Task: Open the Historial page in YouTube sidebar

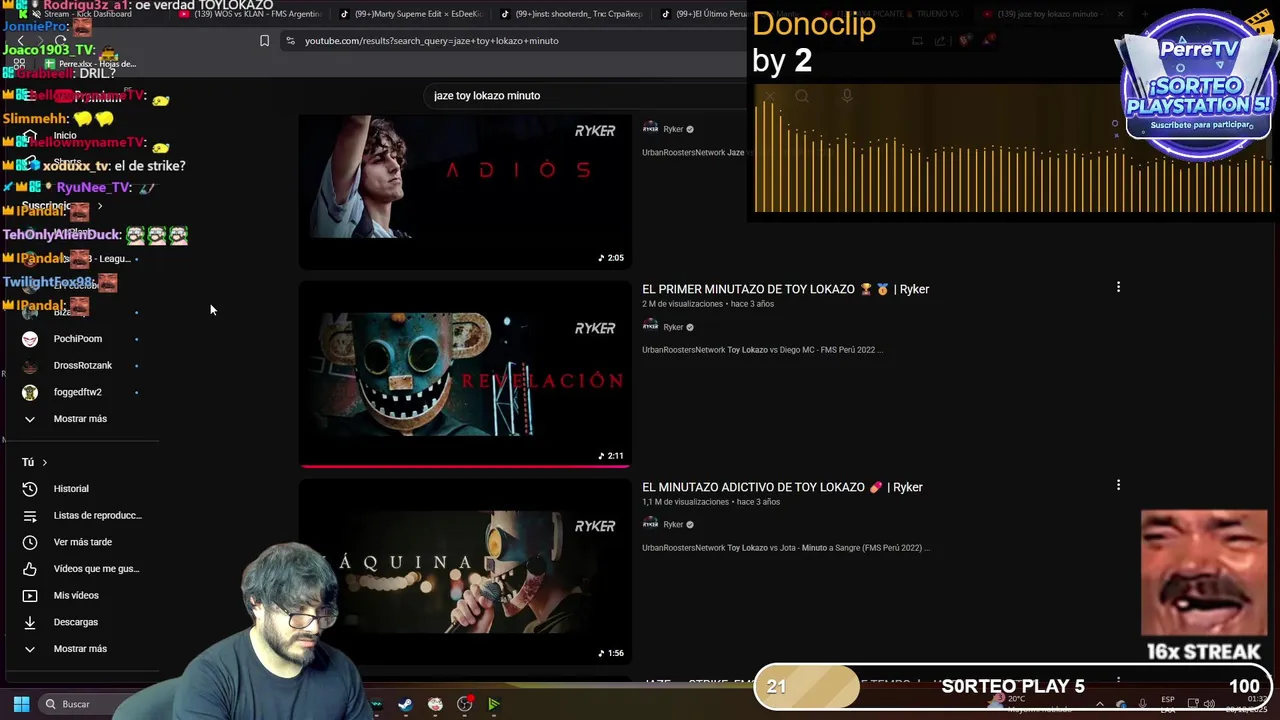Action: [x=70, y=488]
